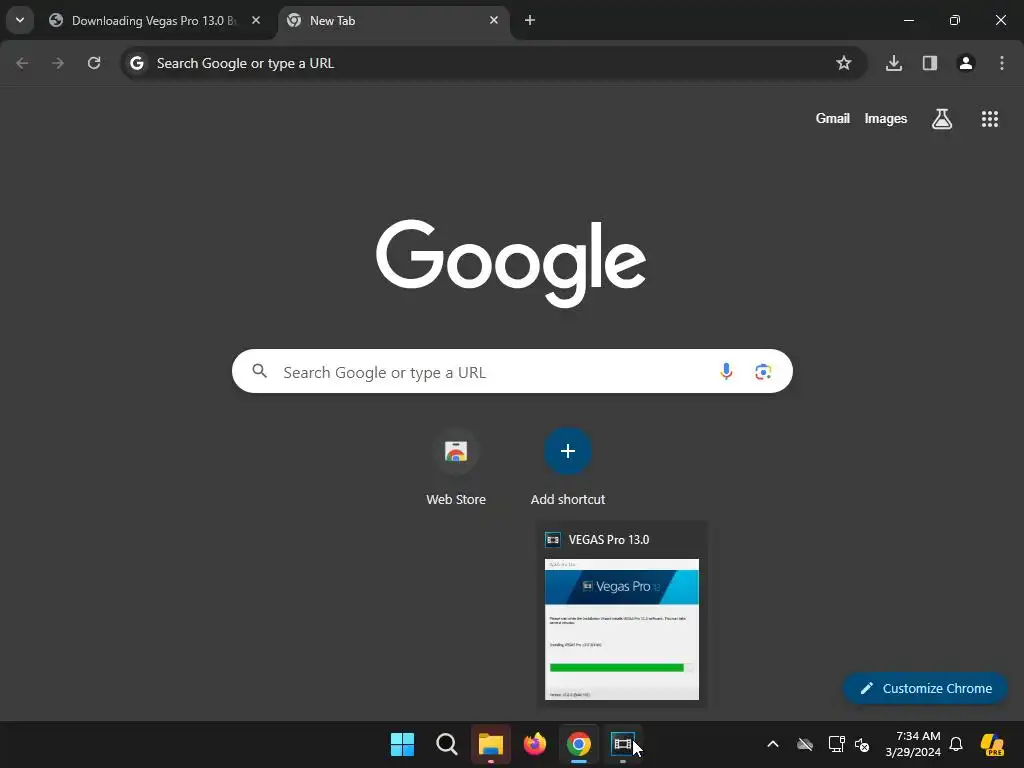The width and height of the screenshot is (1024, 768).
Task: Click the Chrome taskbar icon
Action: 579,744
